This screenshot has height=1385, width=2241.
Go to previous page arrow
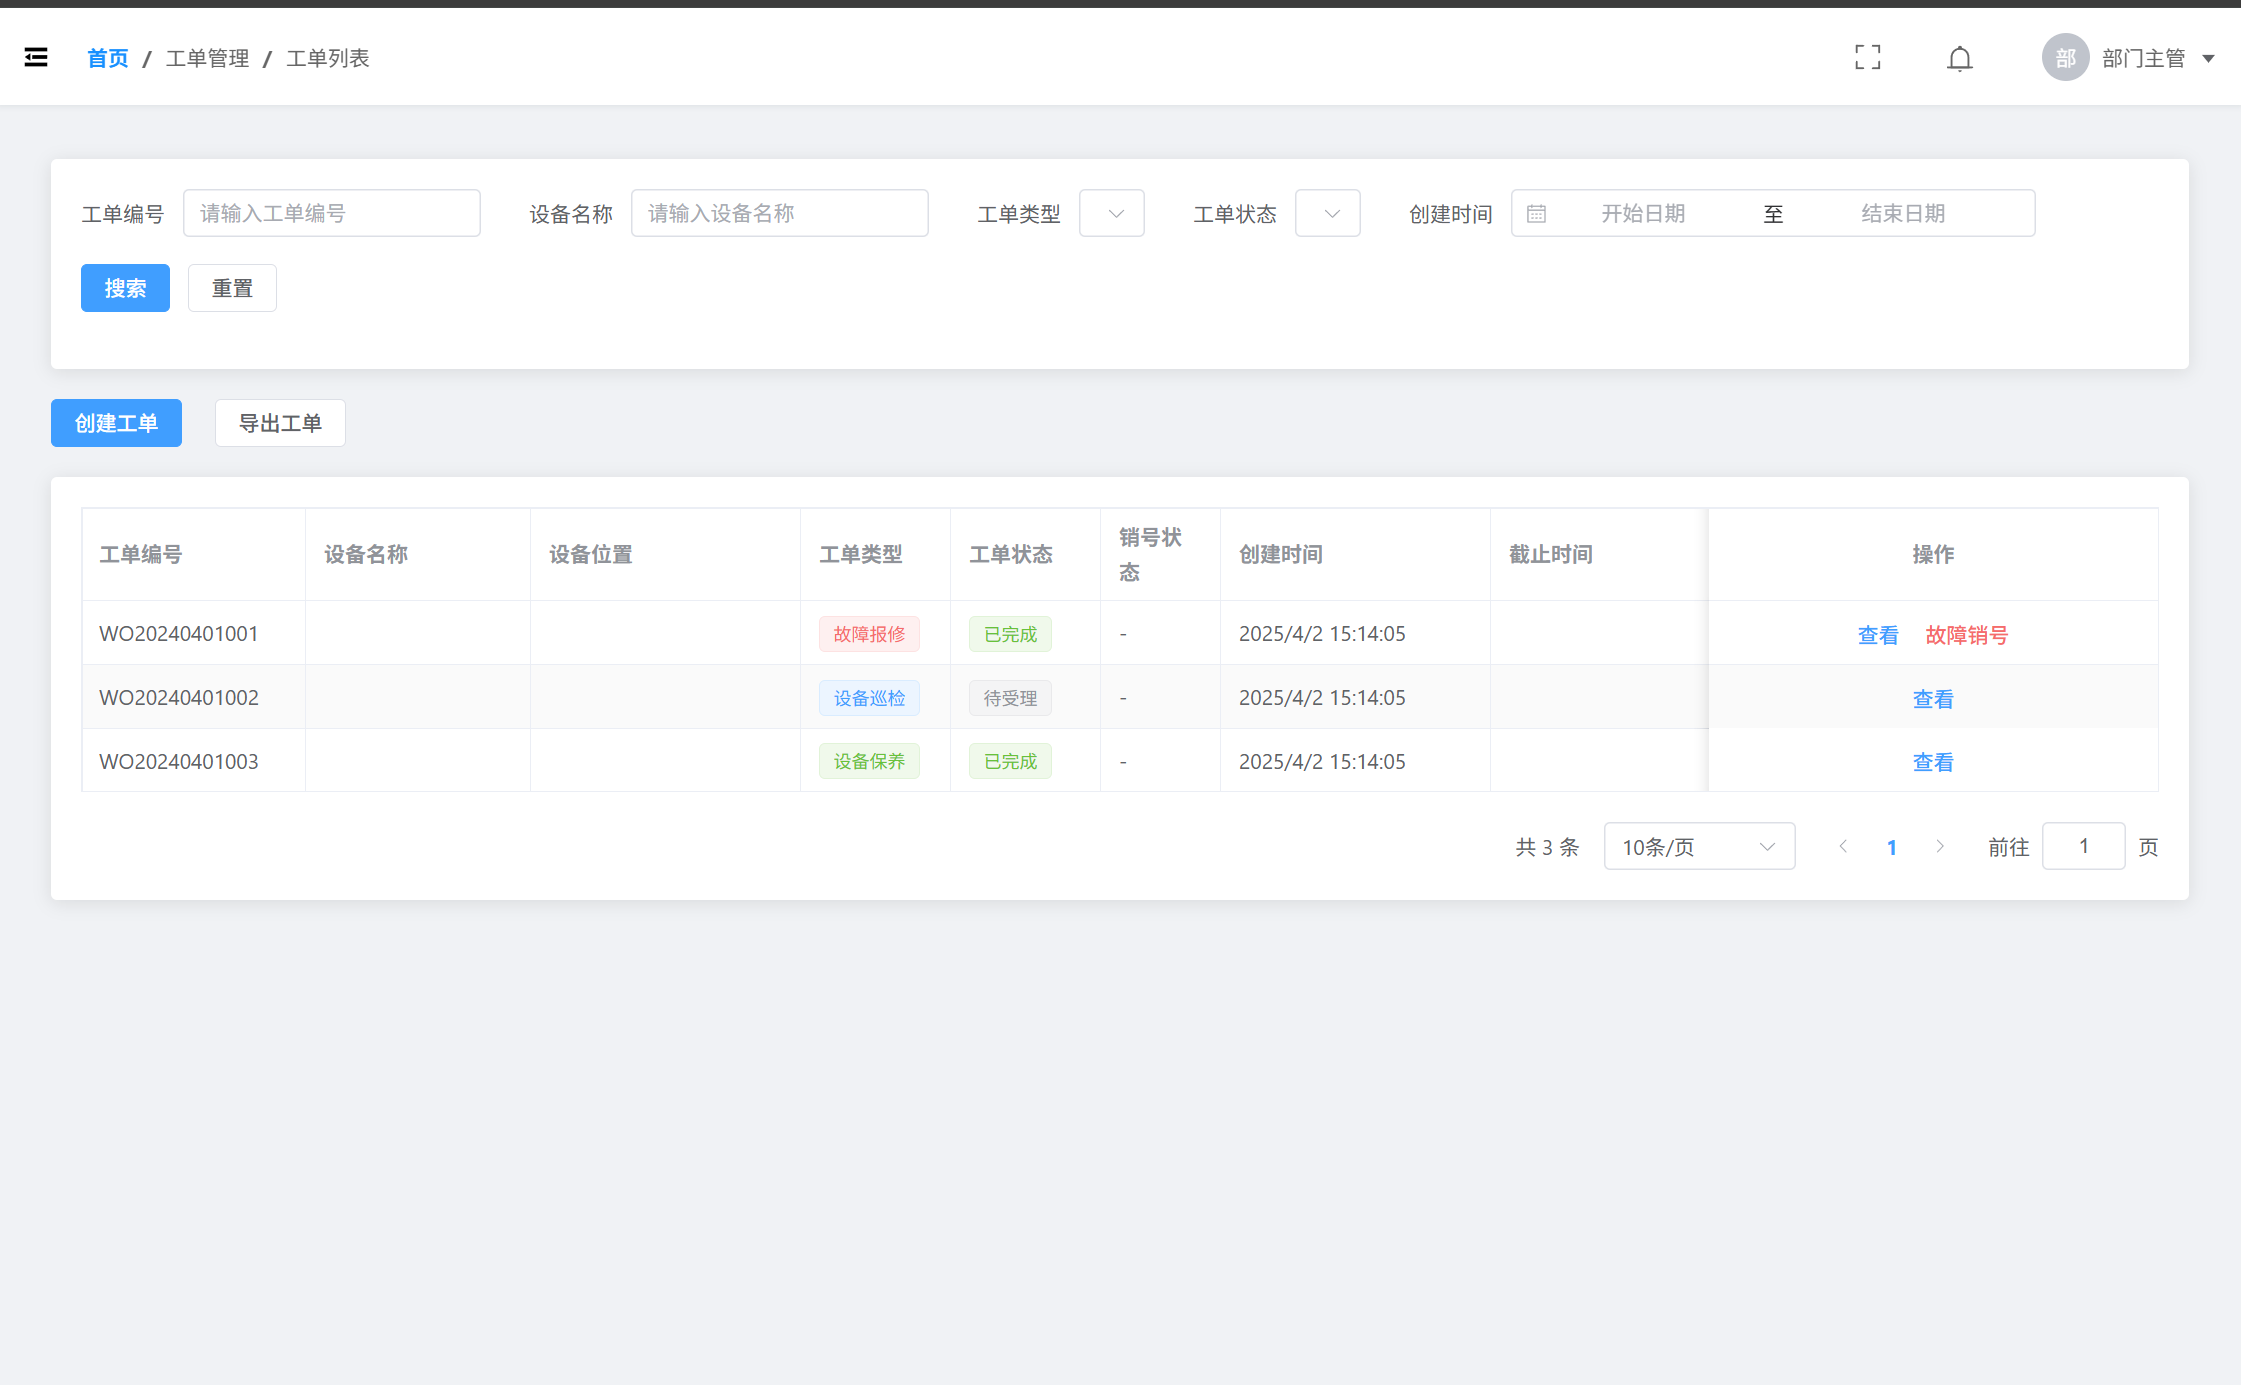point(1843,846)
